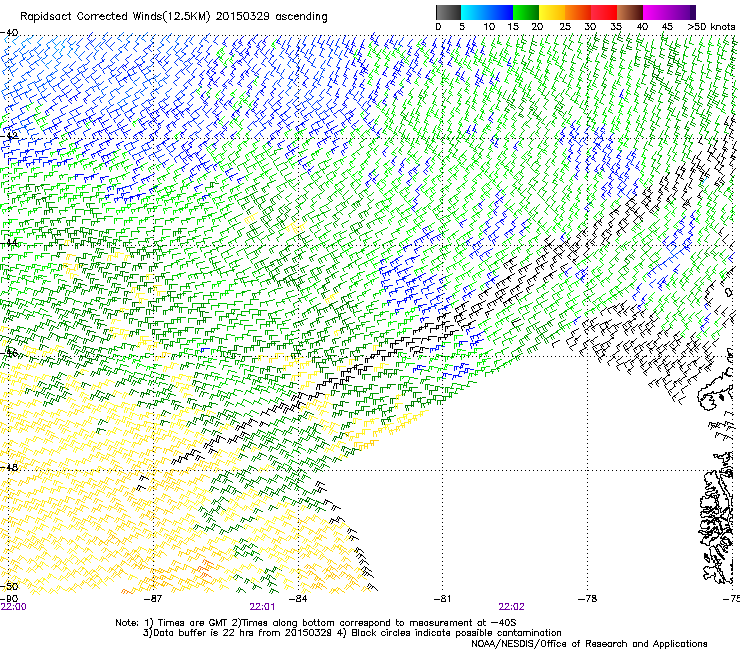Click the -44 latitude axis label

9,243
